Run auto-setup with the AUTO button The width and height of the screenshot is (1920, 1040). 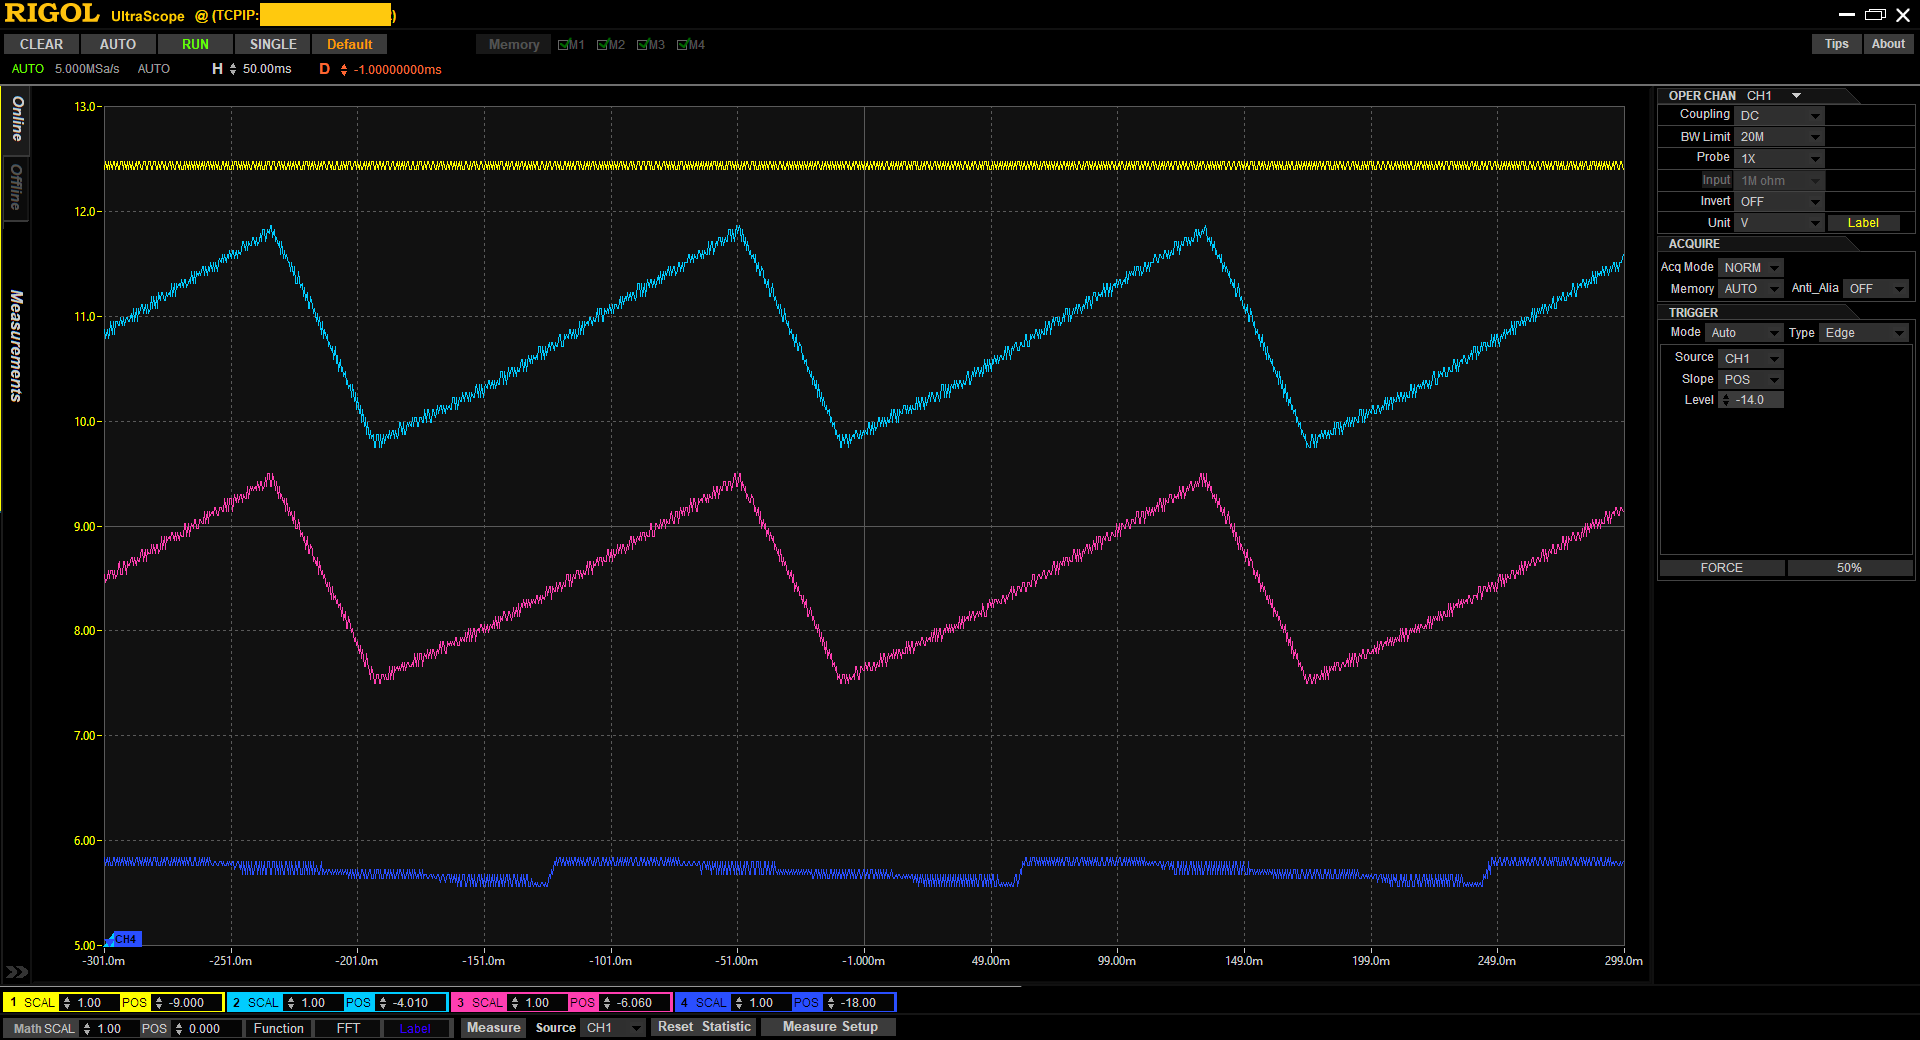(118, 45)
